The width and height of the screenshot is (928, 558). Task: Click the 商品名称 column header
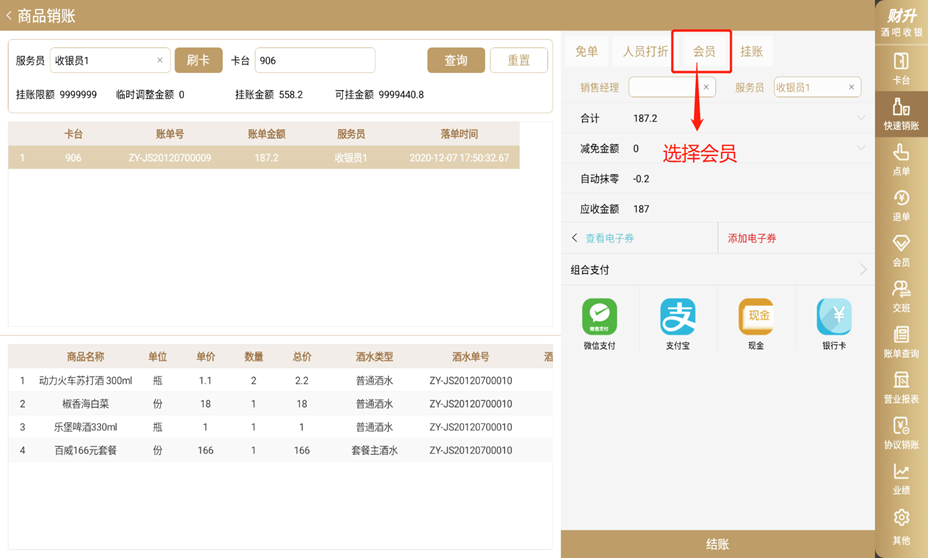(x=85, y=357)
